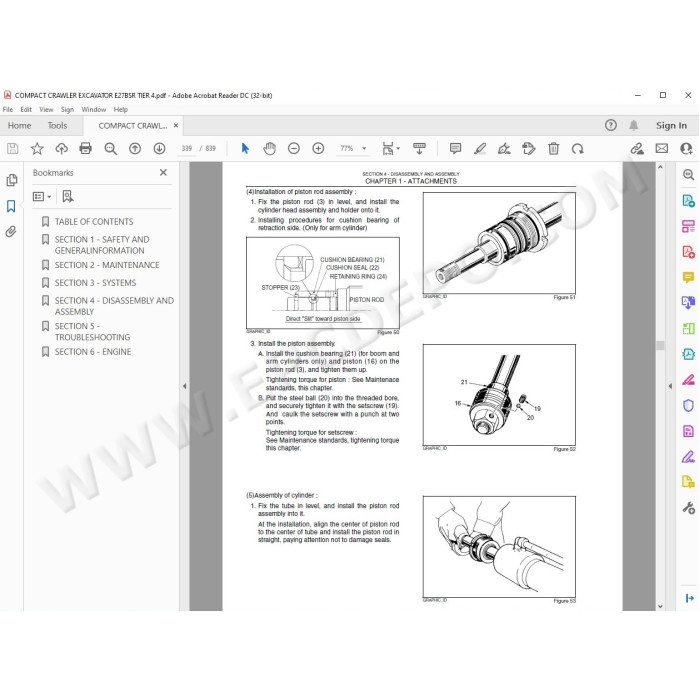
Task: Jump to SECTION 2 - MAINTENANCE bookmark
Action: [x=107, y=265]
